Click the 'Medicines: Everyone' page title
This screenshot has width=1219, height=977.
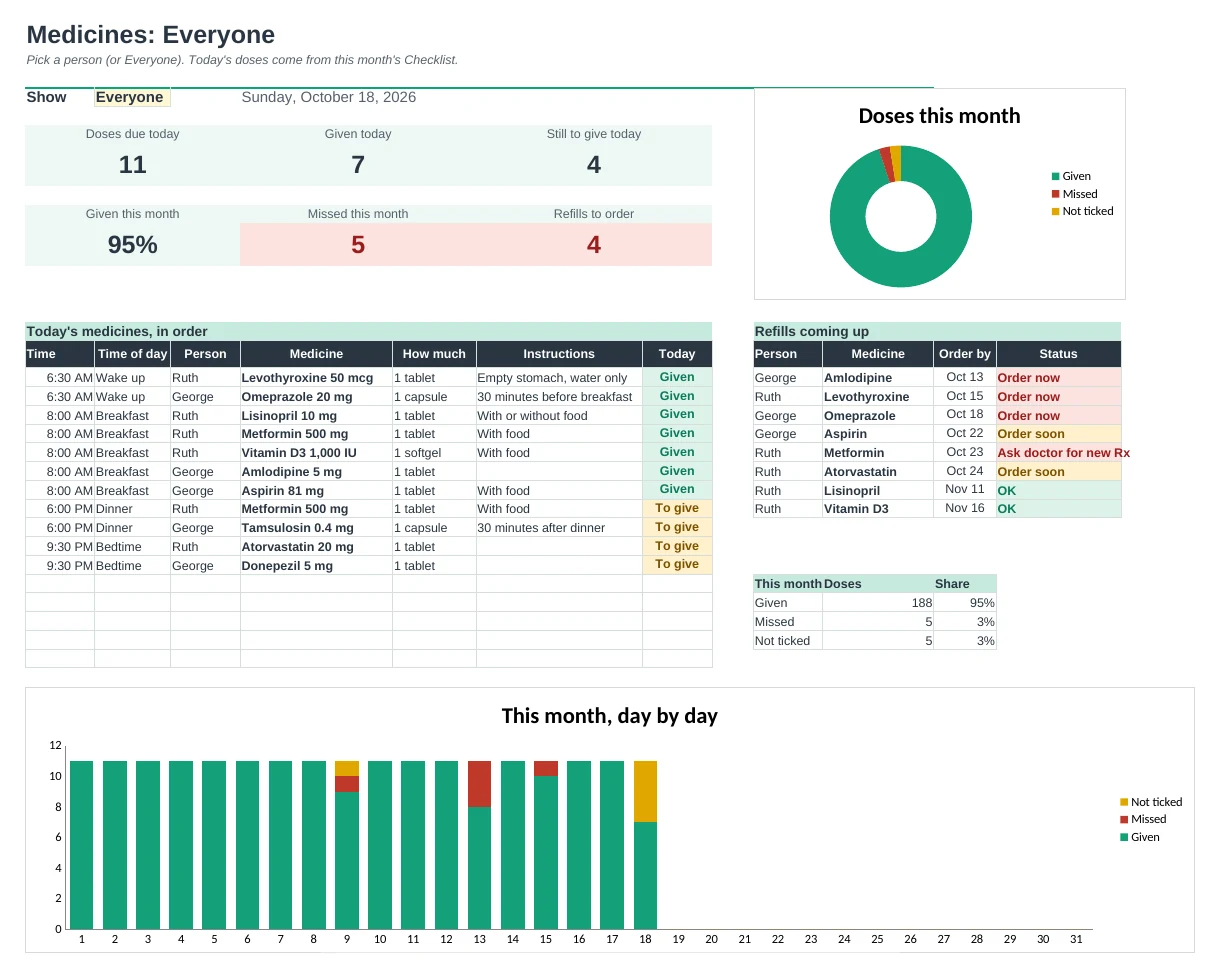(151, 35)
